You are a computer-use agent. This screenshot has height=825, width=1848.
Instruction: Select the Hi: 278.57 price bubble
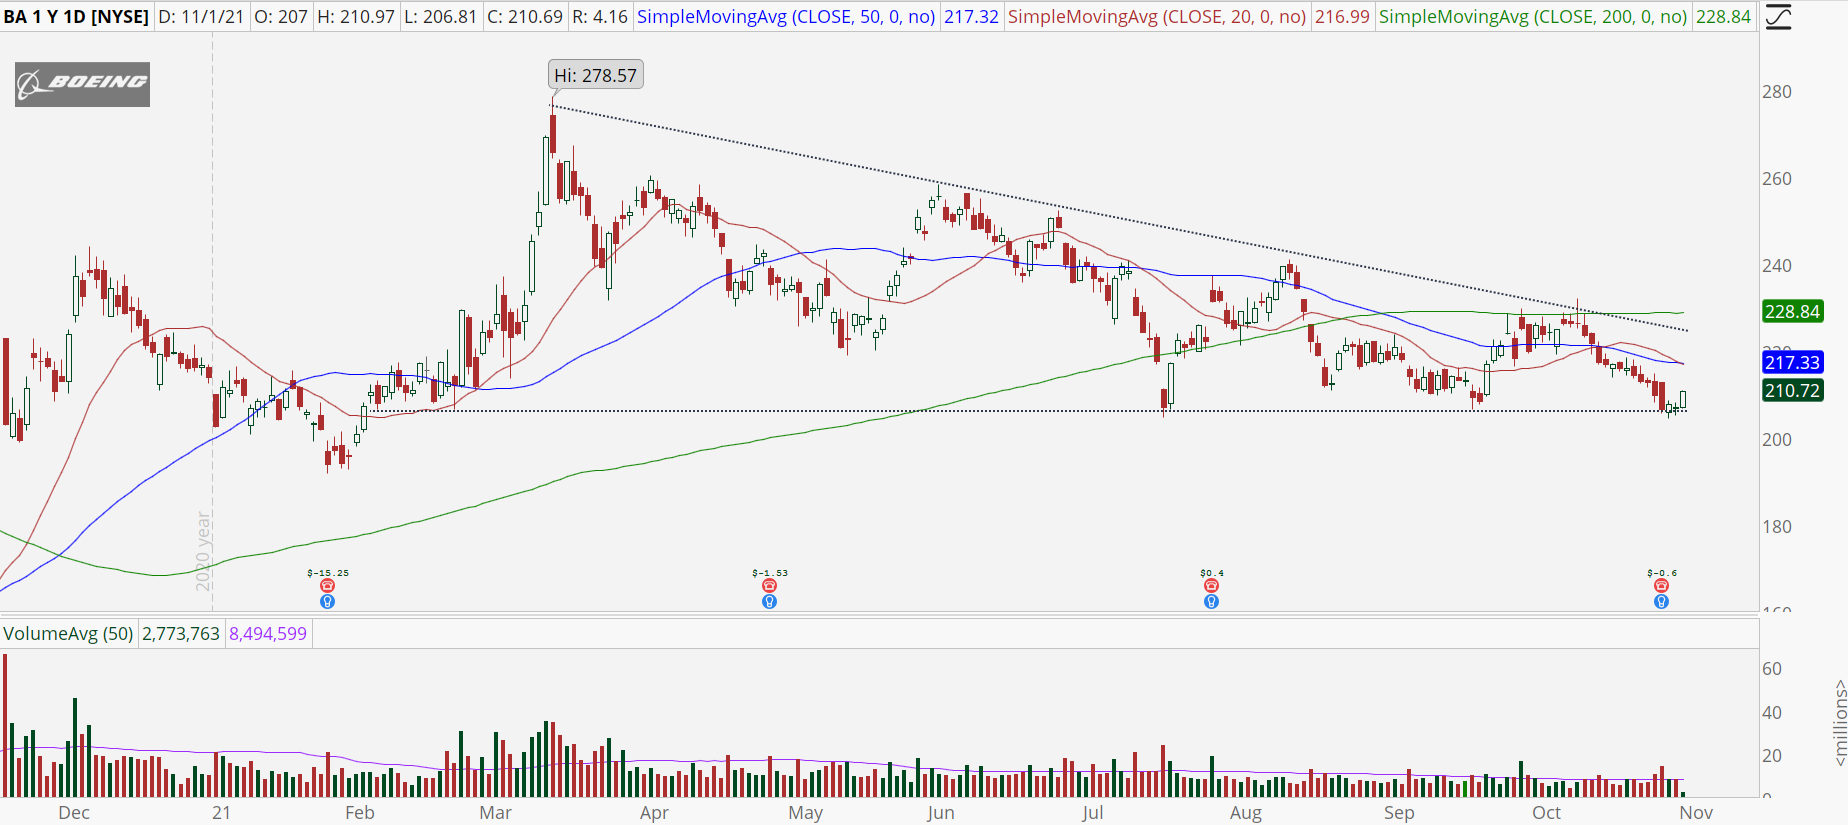coord(596,75)
